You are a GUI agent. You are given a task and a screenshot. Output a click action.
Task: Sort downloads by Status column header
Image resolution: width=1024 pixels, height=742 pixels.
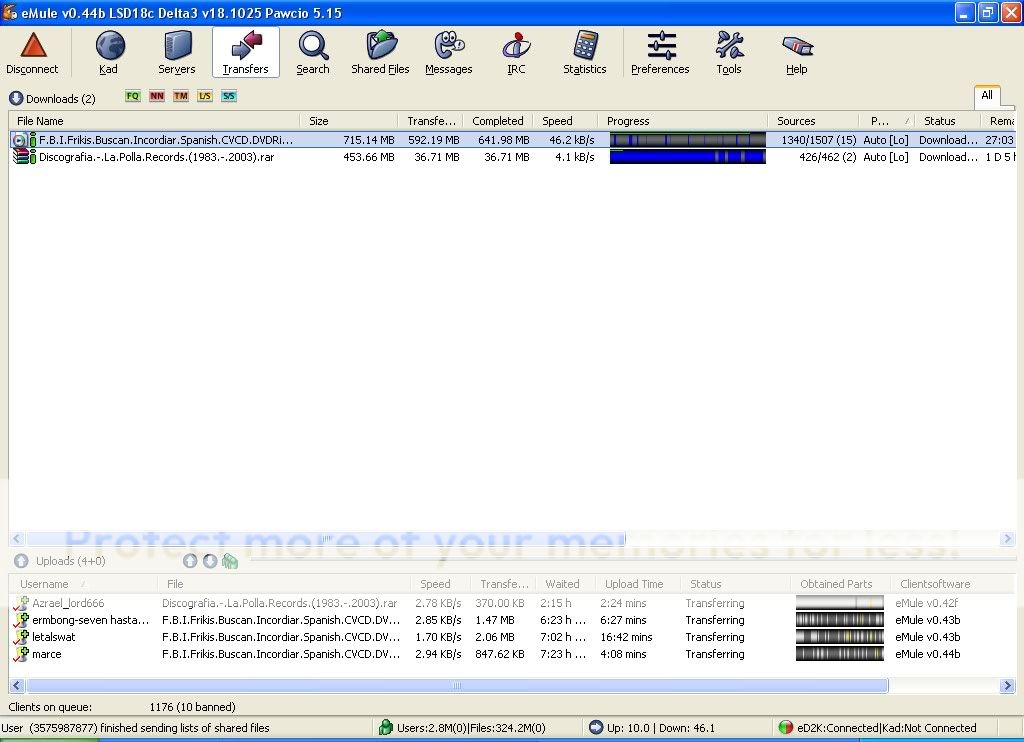[948, 121]
